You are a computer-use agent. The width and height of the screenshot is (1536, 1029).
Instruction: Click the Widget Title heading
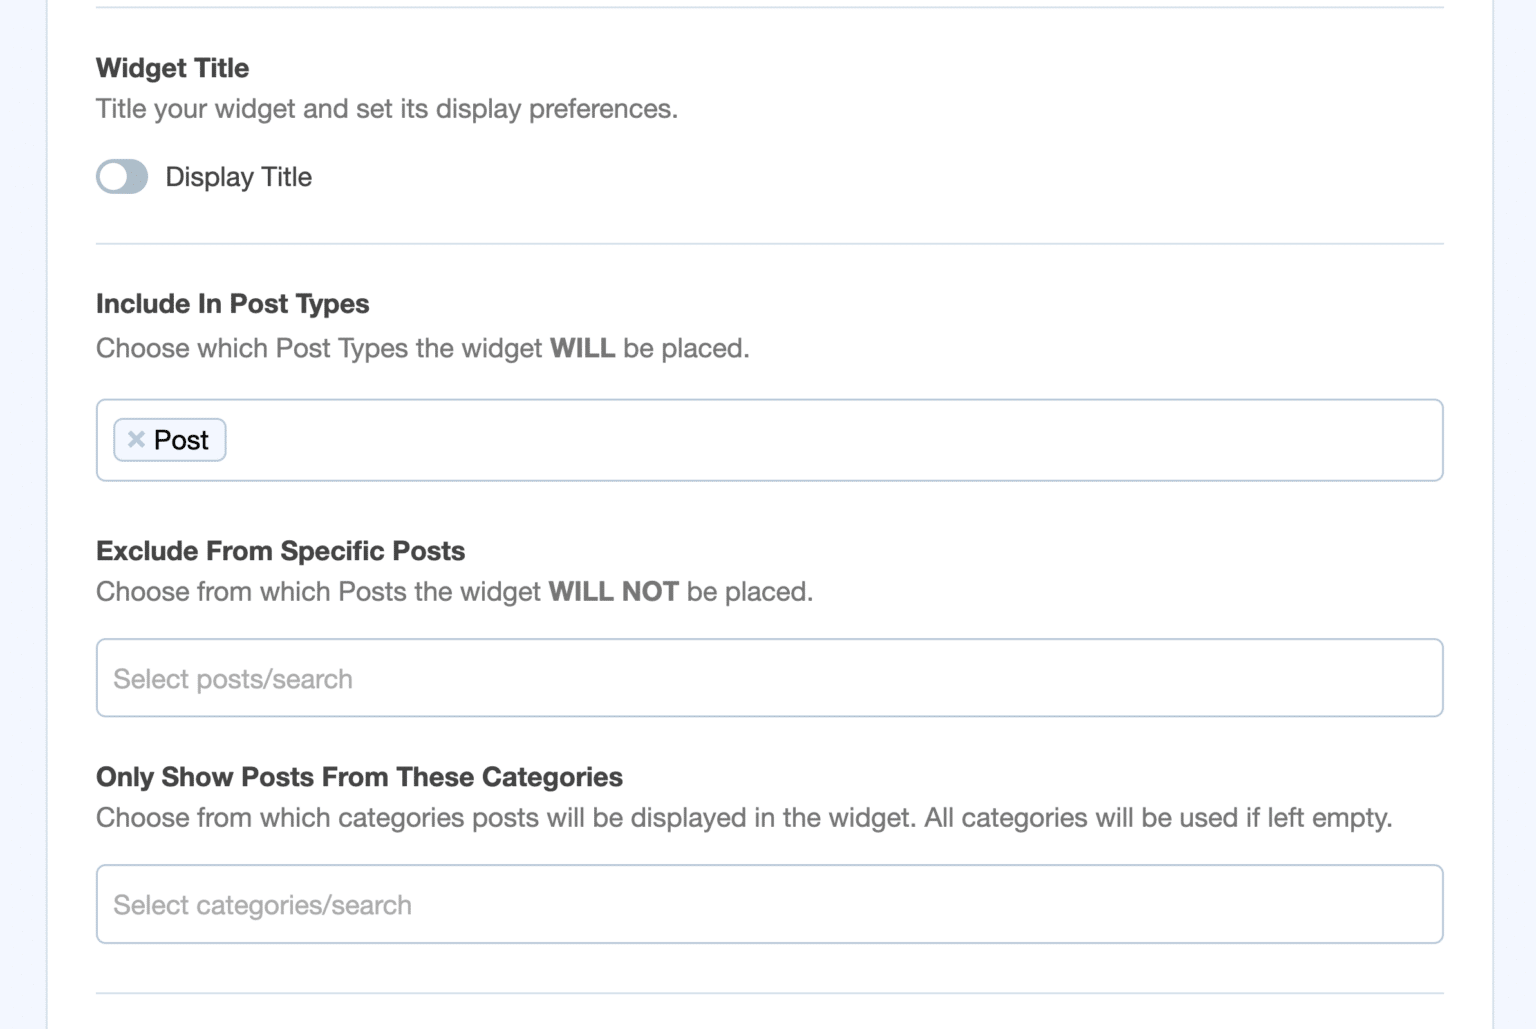coord(172,68)
